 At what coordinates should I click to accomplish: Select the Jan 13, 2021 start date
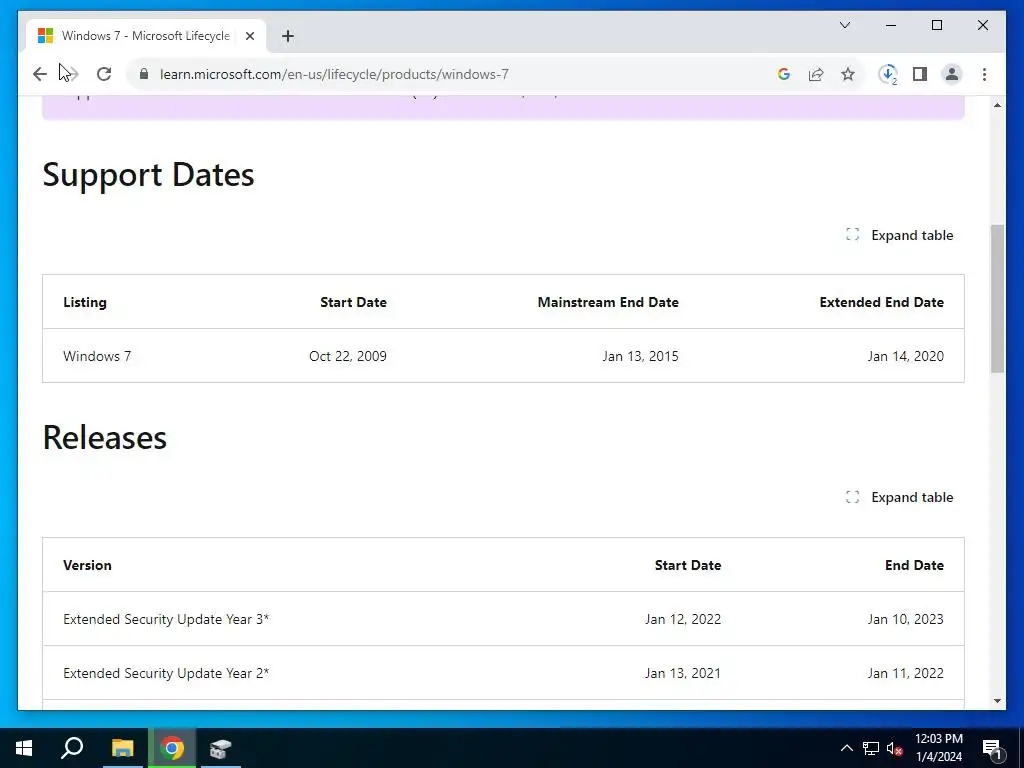683,673
